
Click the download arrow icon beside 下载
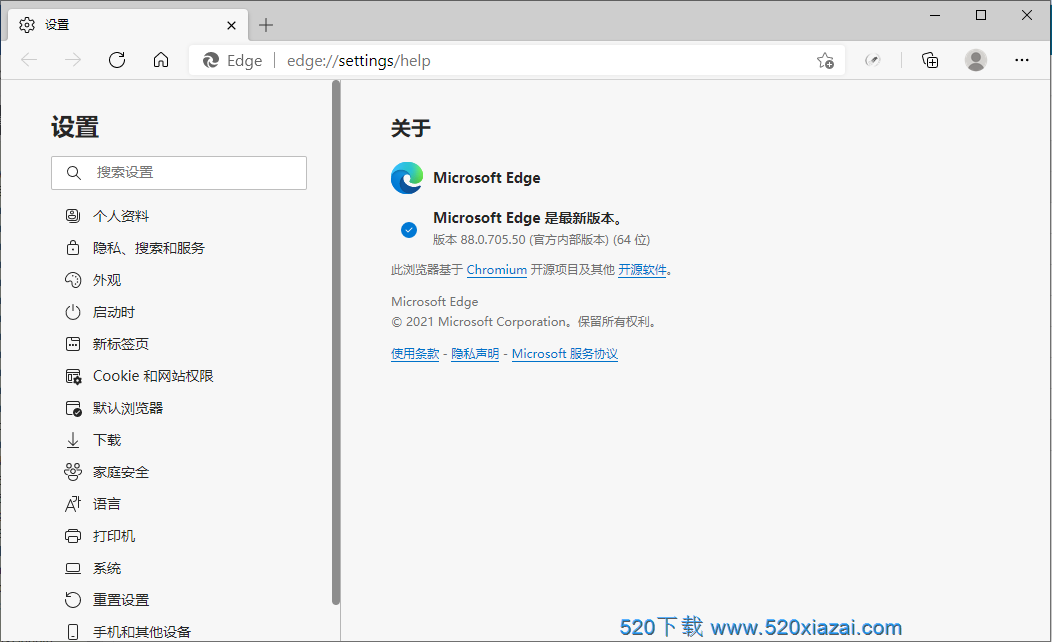(72, 441)
